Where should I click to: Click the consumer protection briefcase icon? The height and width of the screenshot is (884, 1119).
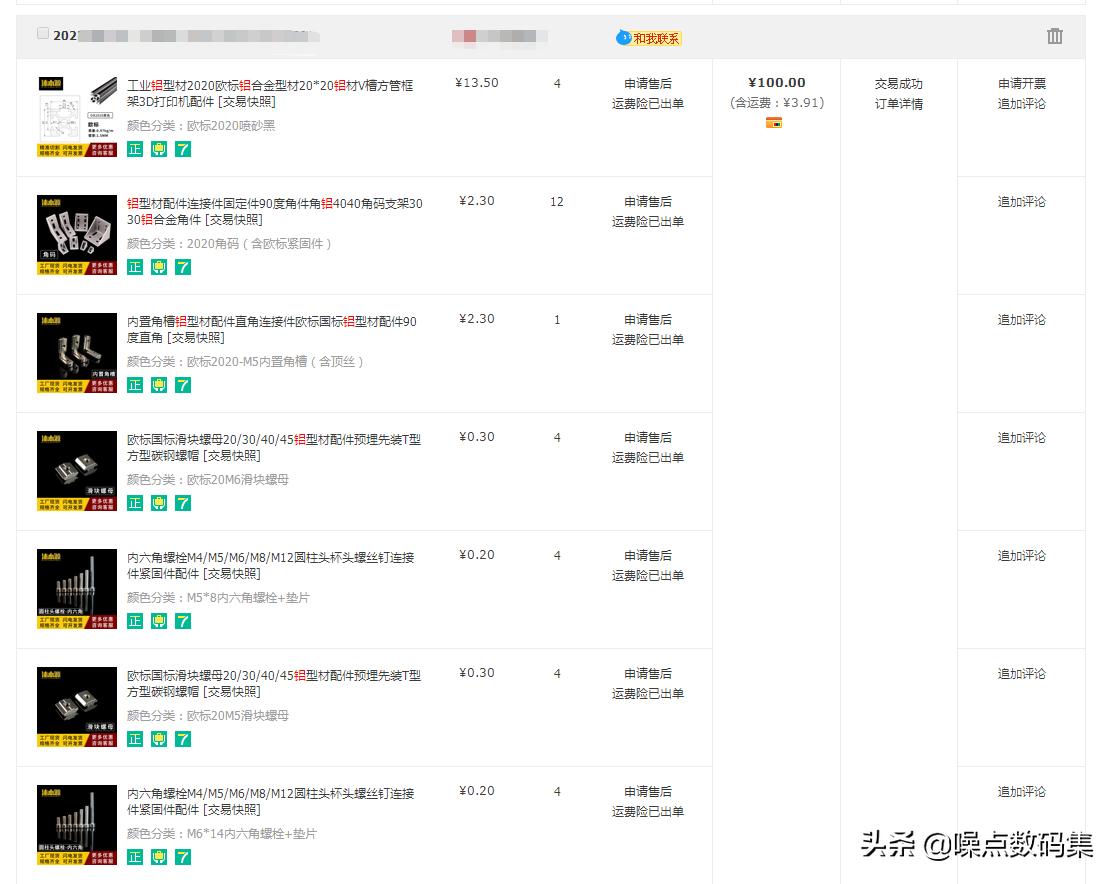point(158,149)
